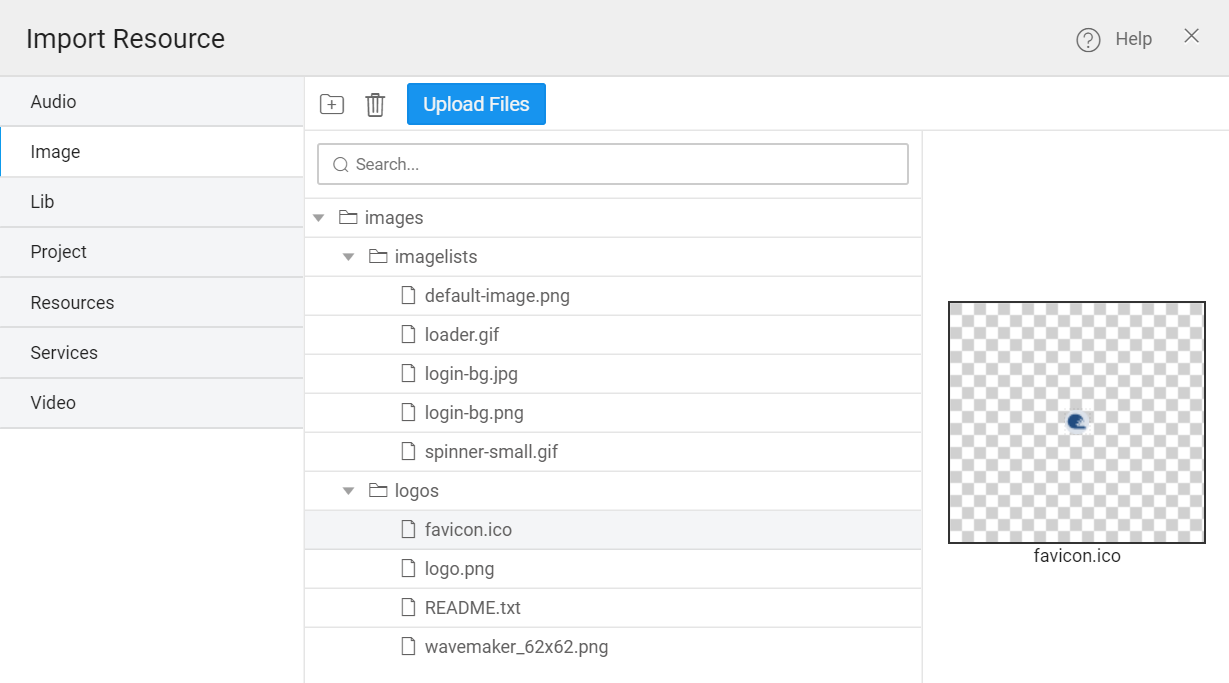Click the Help link
This screenshot has width=1229, height=683.
pos(1134,38)
